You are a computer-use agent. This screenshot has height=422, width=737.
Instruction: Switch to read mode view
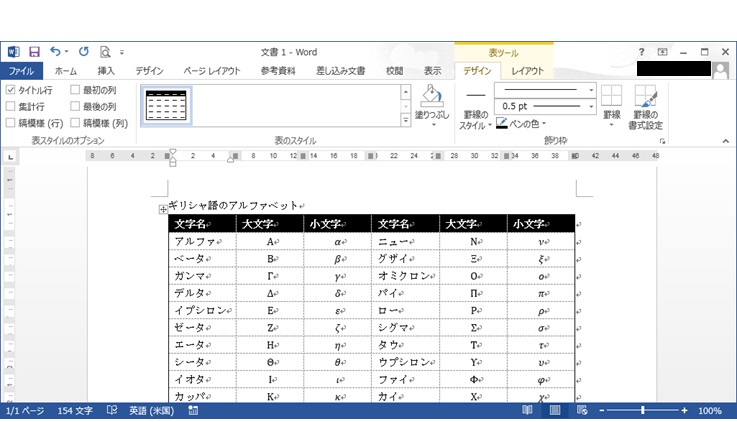(527, 410)
